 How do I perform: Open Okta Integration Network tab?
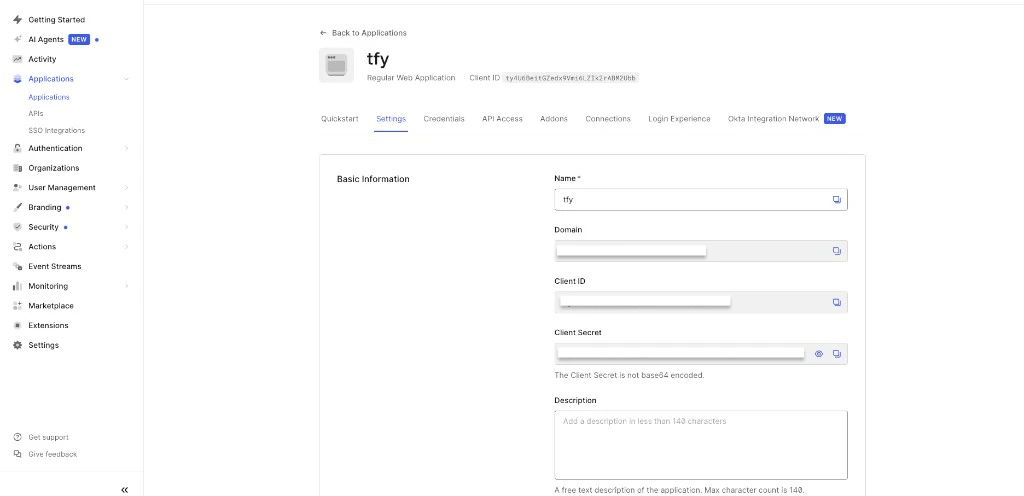pos(786,119)
